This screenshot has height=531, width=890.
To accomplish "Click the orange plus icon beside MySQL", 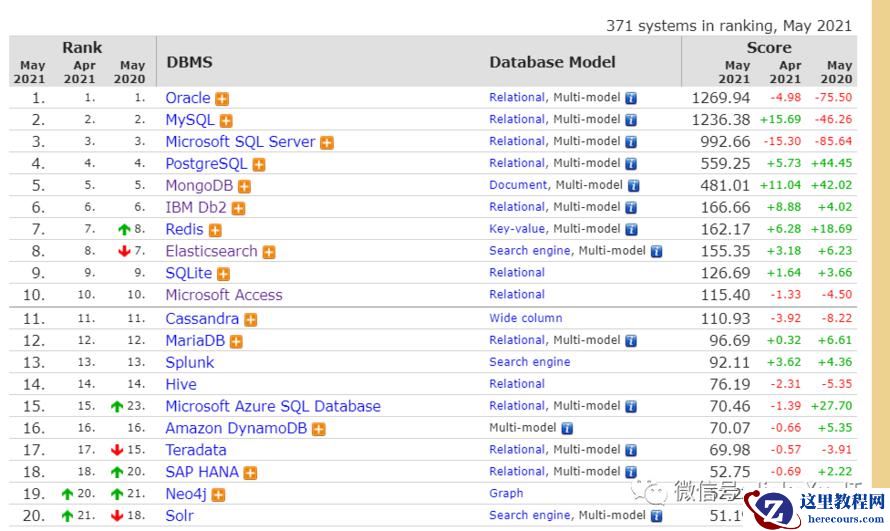I will (226, 121).
